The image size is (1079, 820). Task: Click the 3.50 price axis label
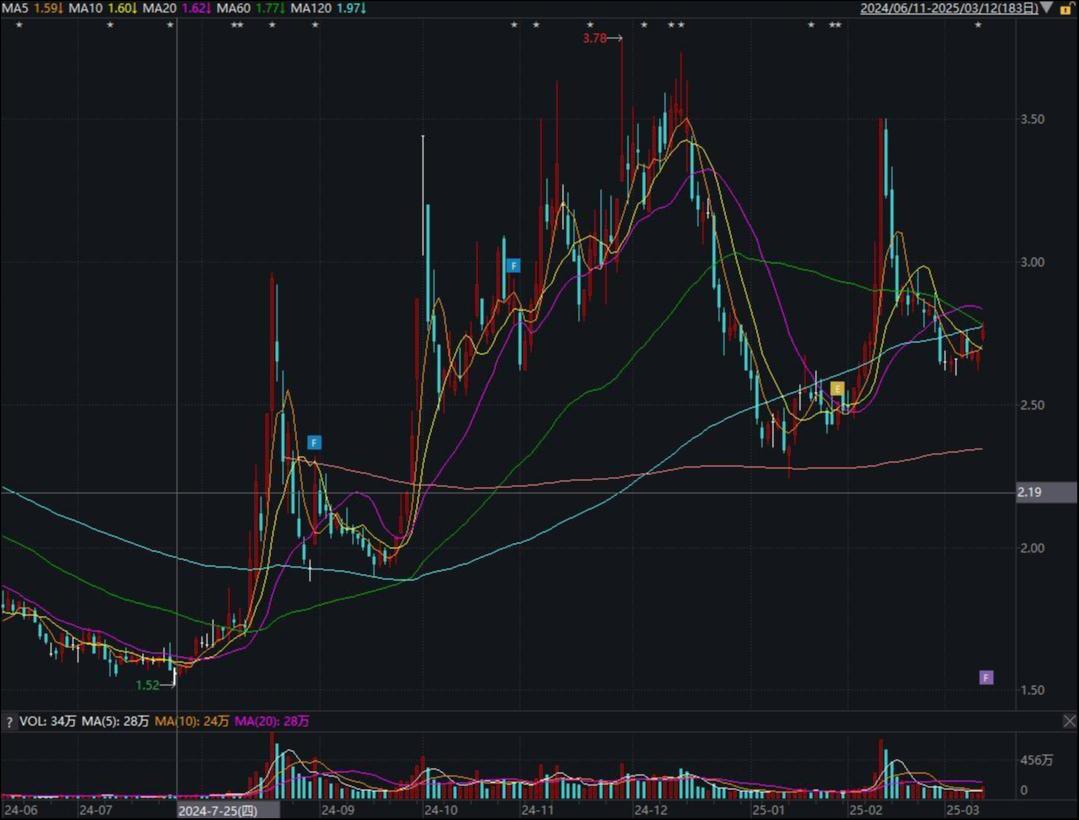(1032, 119)
